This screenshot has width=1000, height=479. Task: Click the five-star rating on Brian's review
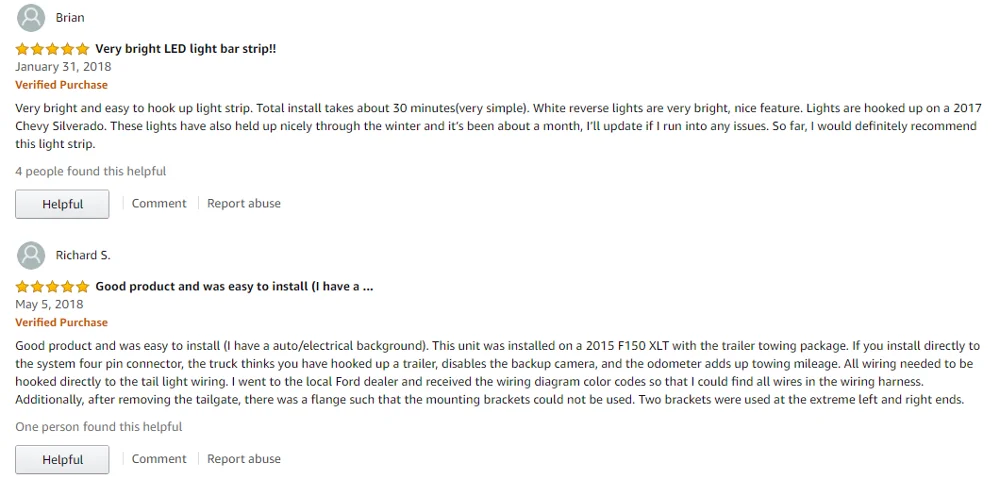coord(52,49)
